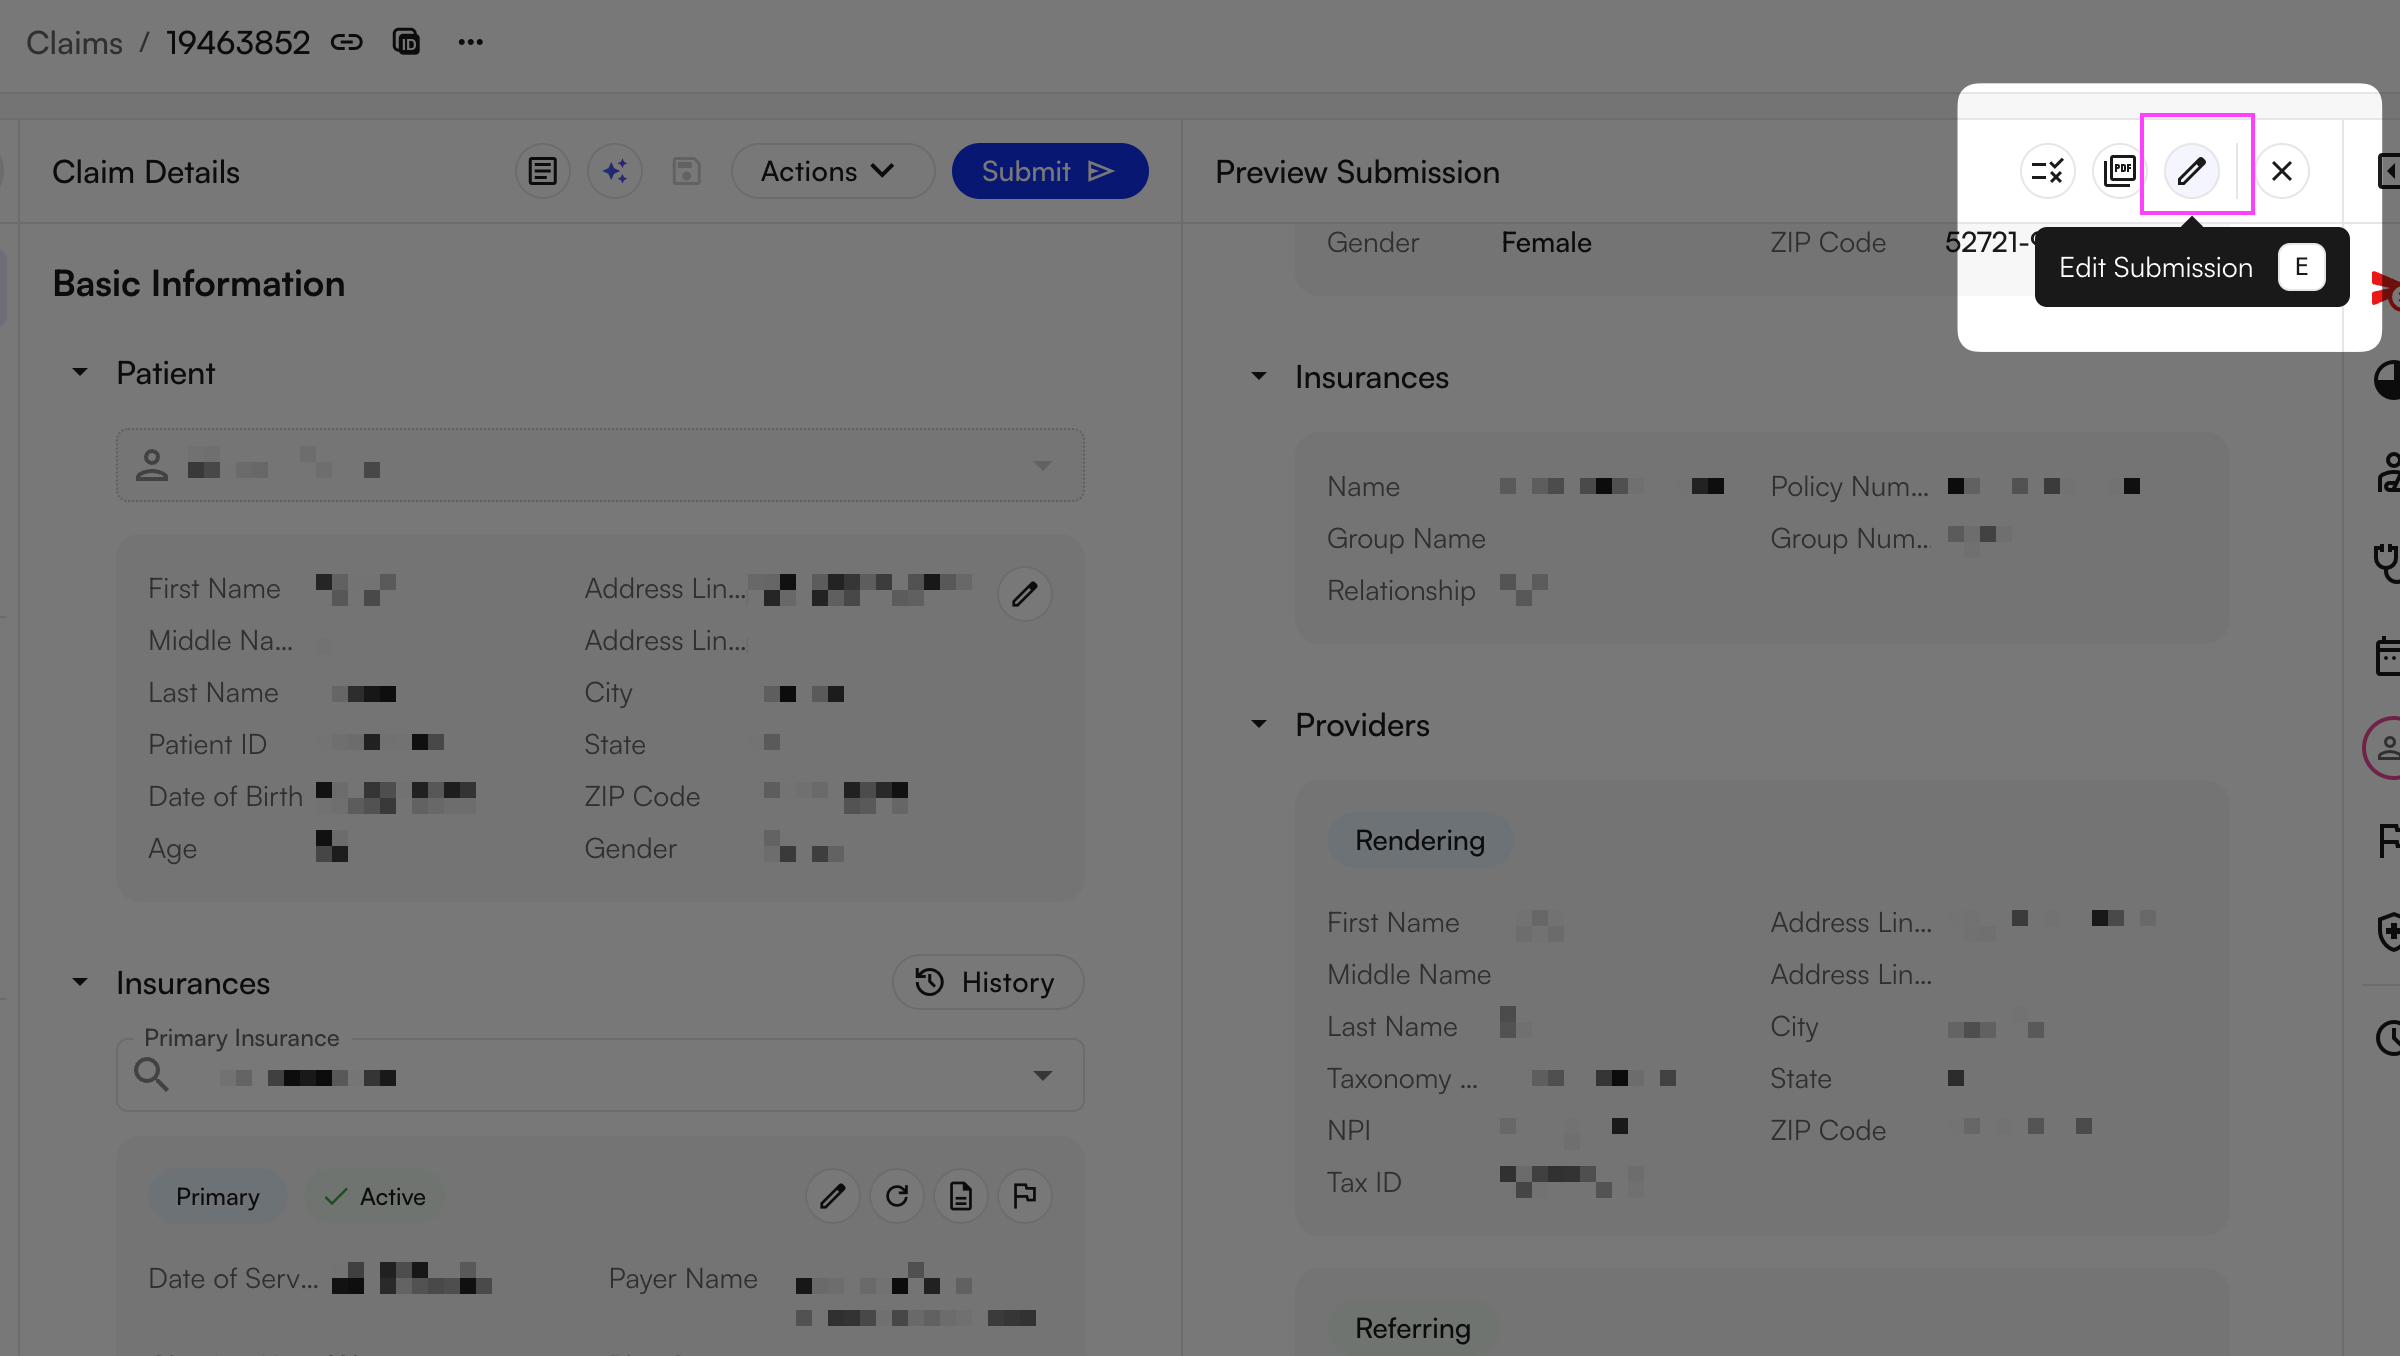The height and width of the screenshot is (1356, 2400).
Task: Click the Active status chip
Action: point(375,1196)
